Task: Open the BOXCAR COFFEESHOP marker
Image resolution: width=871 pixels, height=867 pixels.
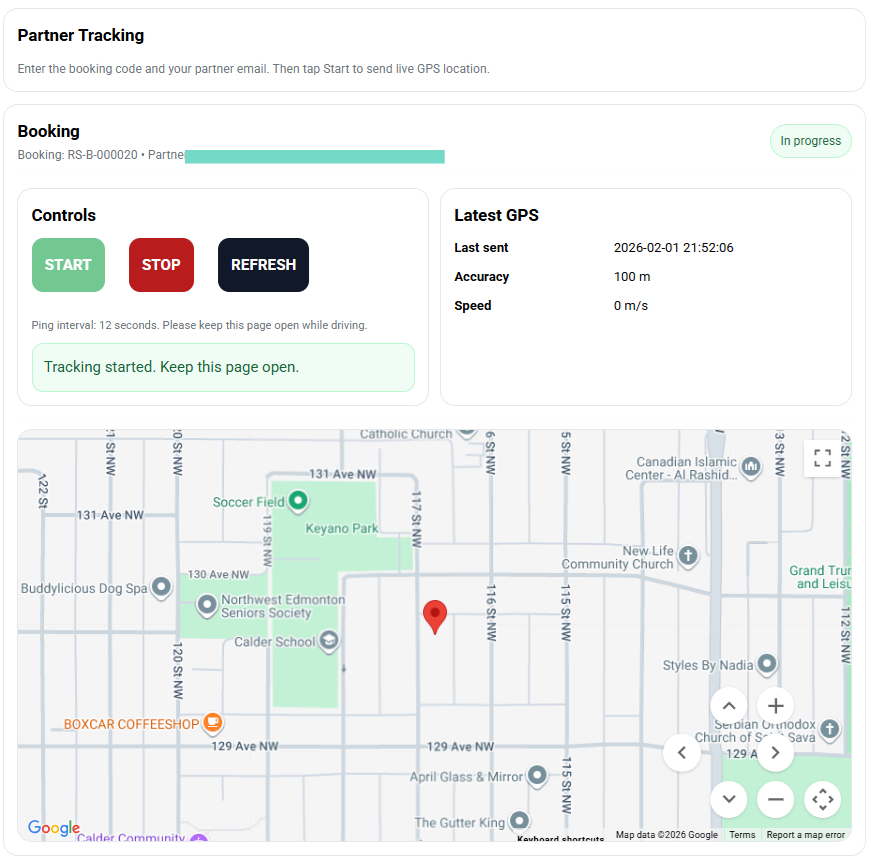Action: pos(213,723)
